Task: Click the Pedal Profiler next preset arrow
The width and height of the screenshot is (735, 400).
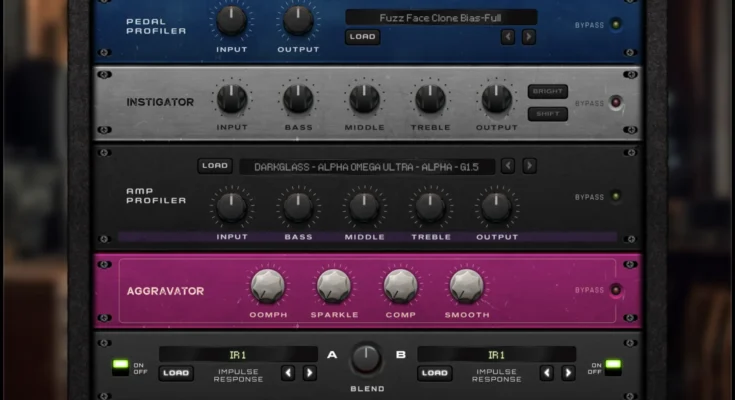Action: pyautogui.click(x=529, y=37)
